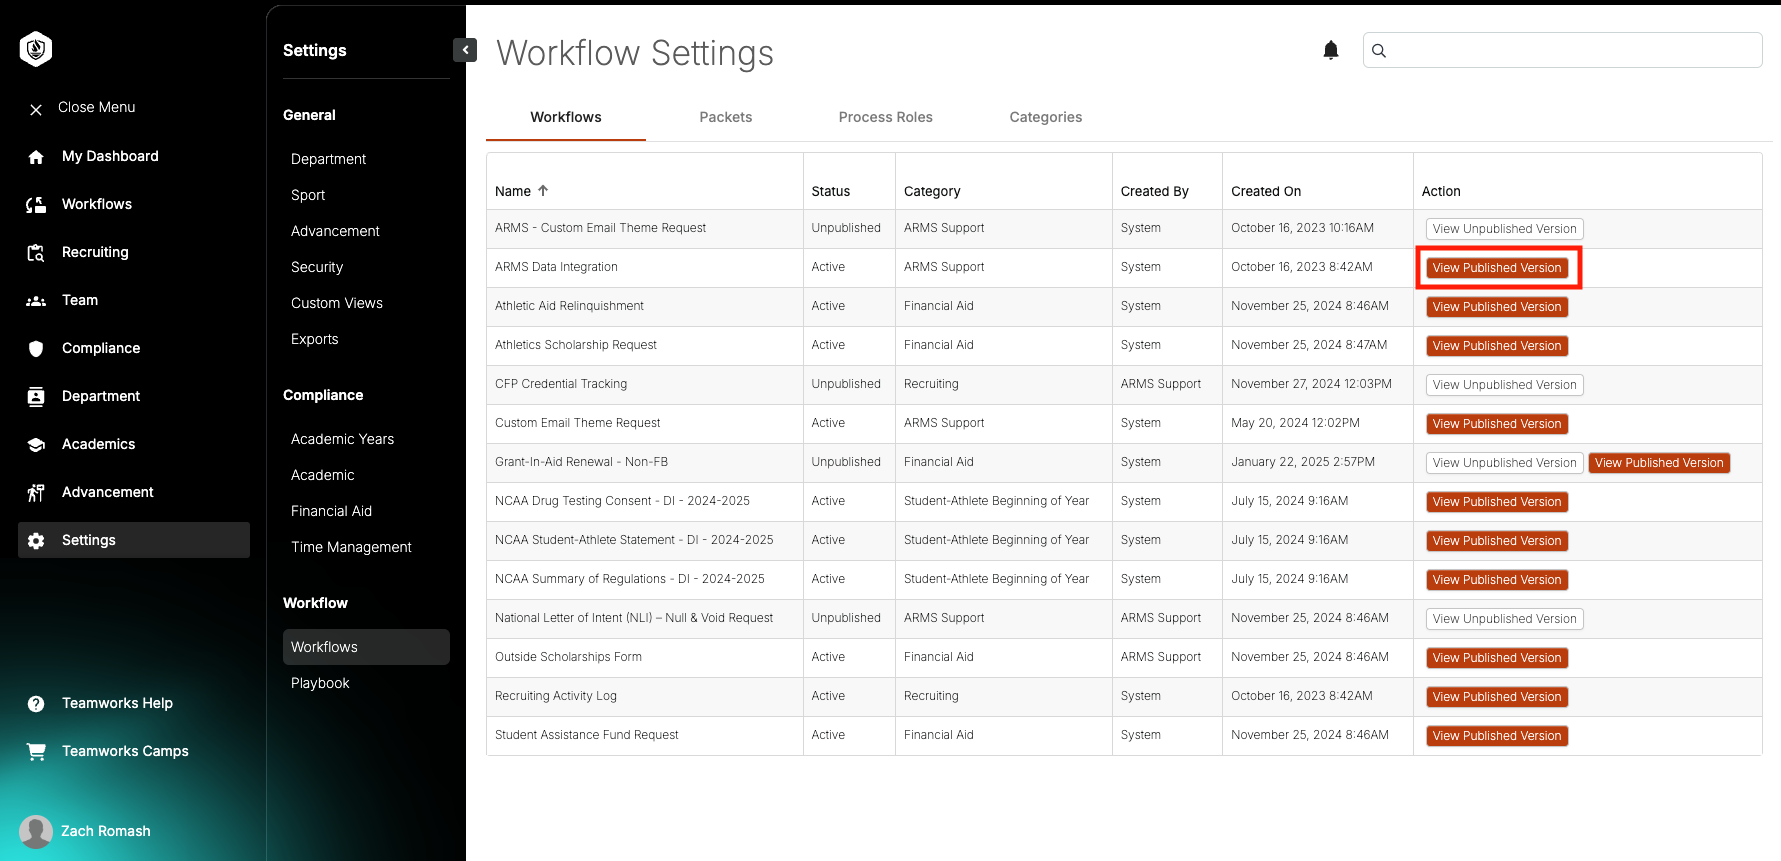Click the Created On column header
Image resolution: width=1781 pixels, height=861 pixels.
pos(1266,191)
